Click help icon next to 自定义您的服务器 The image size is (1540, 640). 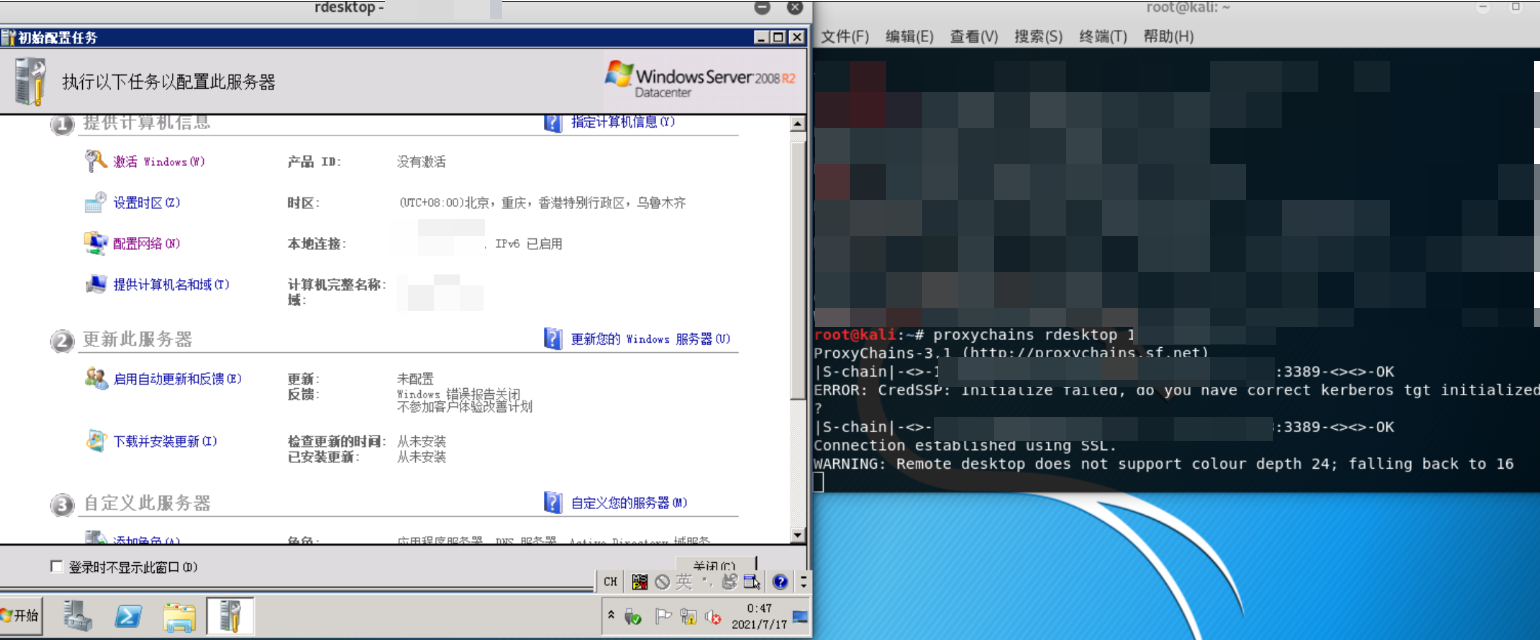(x=553, y=502)
